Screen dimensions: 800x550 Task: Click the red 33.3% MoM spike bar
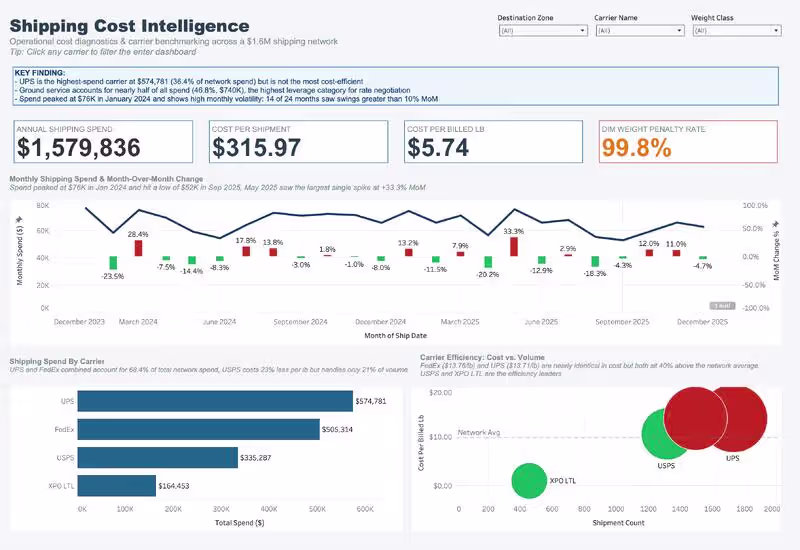[x=514, y=246]
